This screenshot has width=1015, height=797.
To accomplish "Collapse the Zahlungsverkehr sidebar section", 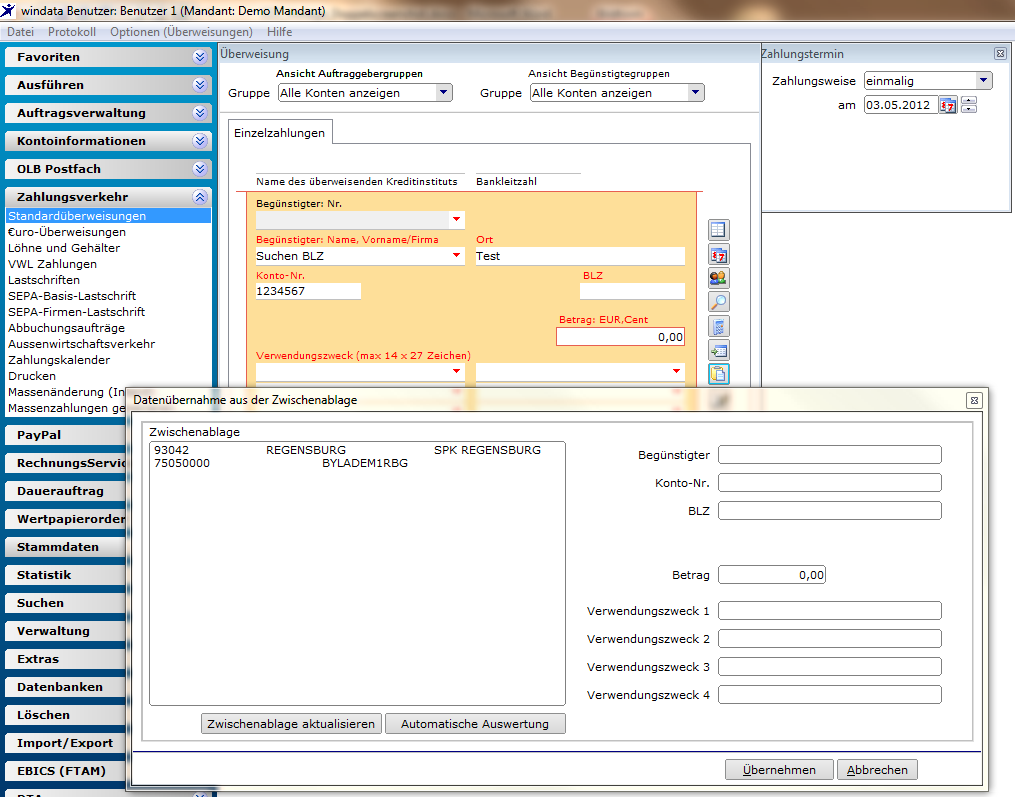I will coord(200,197).
